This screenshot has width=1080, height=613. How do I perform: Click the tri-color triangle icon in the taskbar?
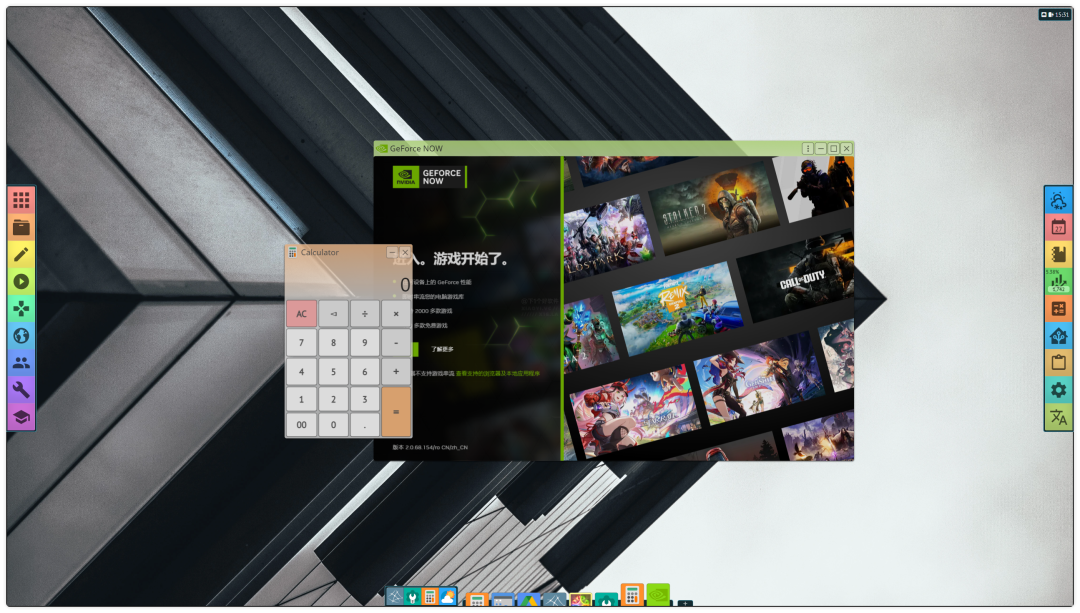(x=528, y=599)
